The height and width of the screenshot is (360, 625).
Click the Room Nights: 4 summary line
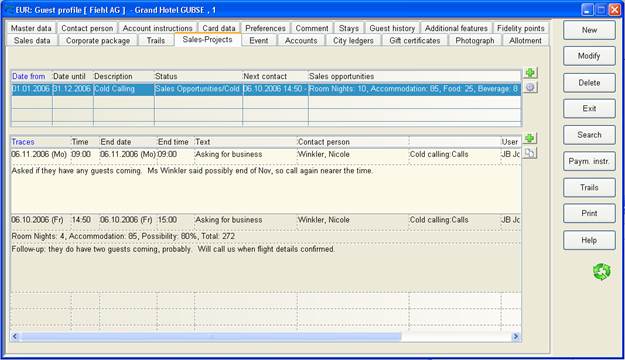(123, 236)
